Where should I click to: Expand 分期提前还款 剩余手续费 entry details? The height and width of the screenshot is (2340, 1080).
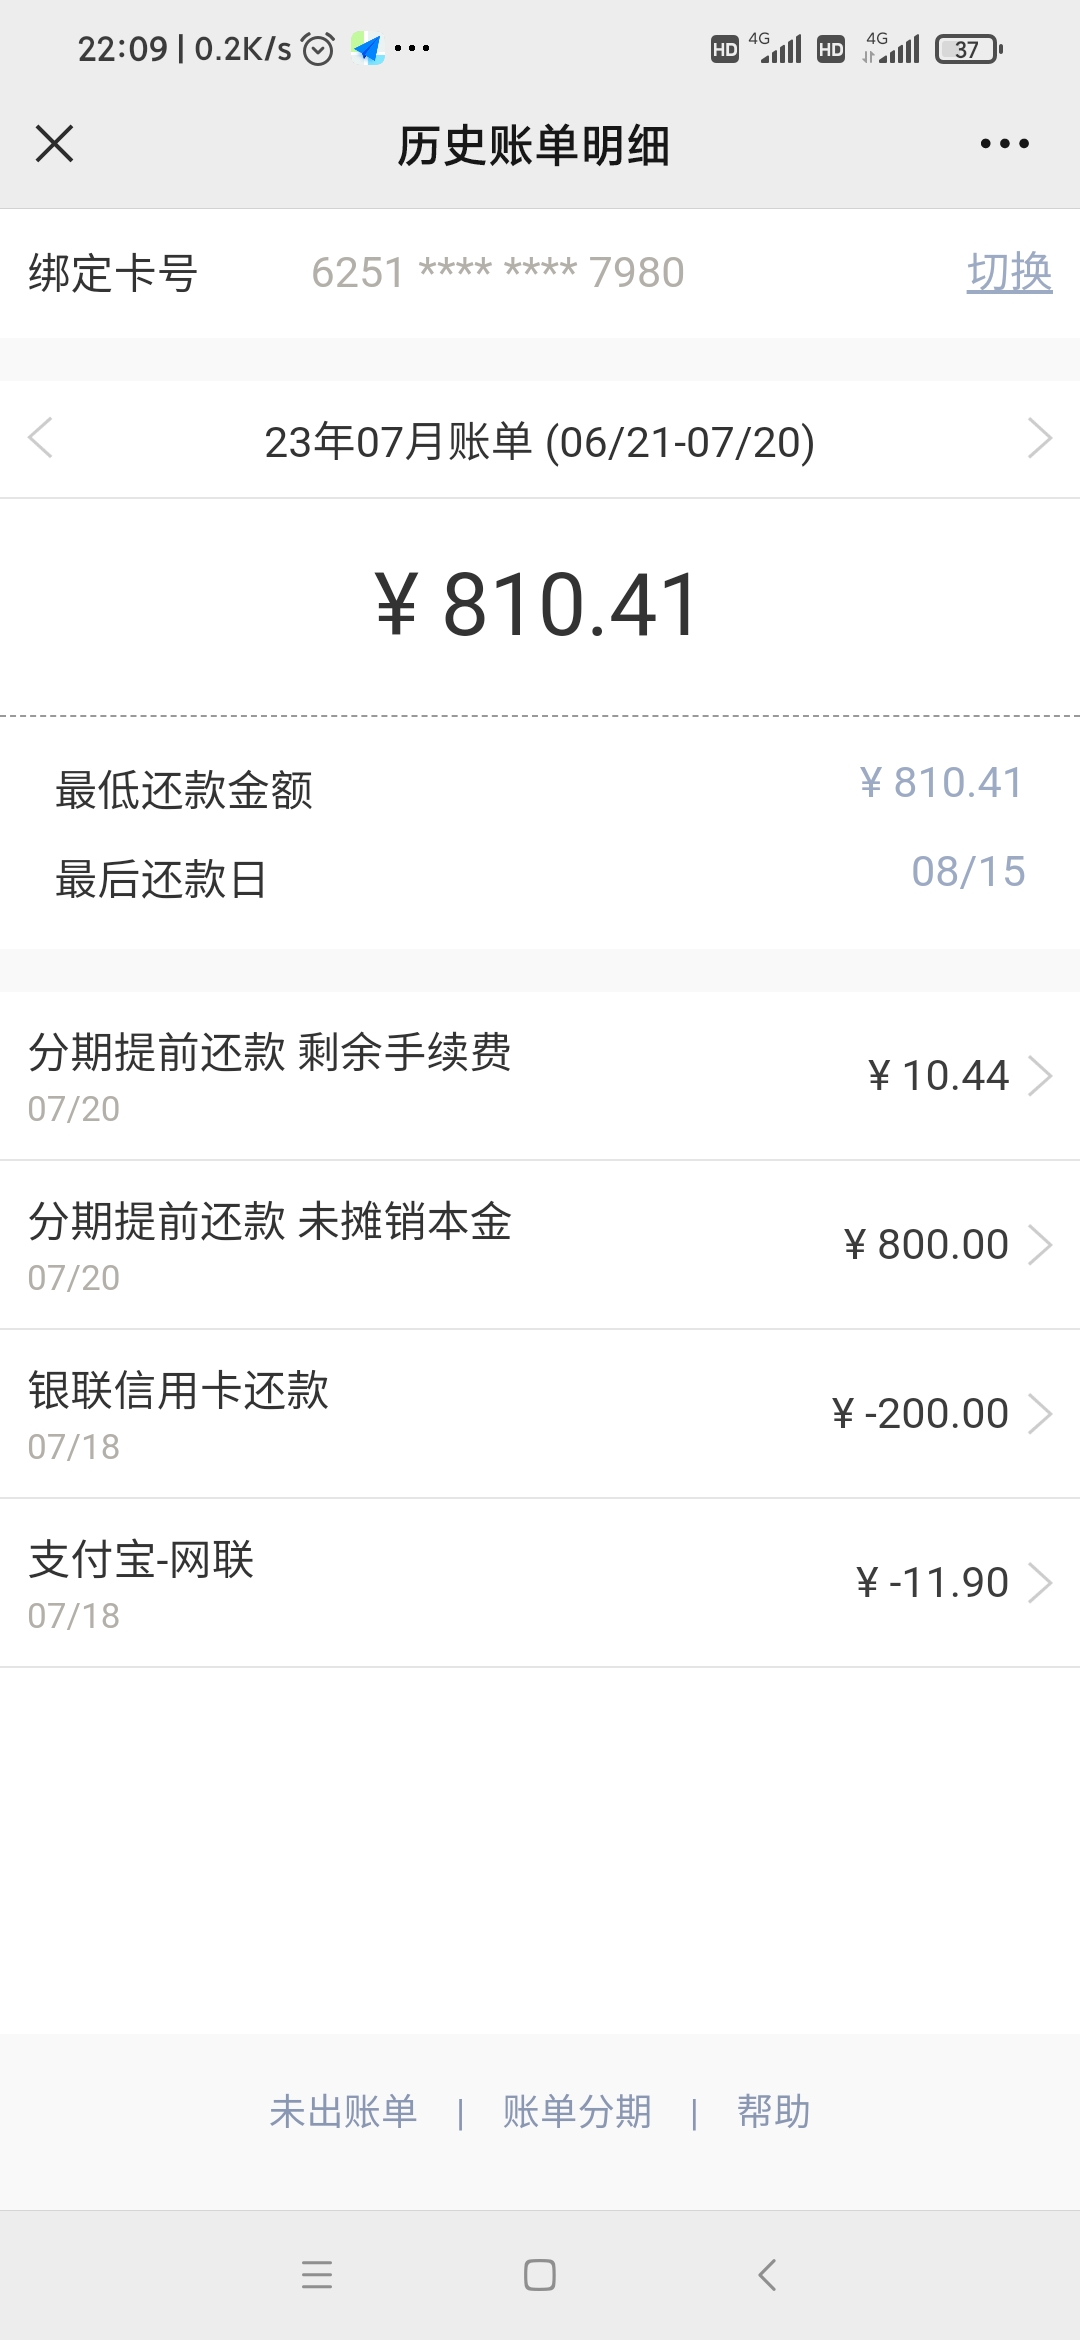[x=540, y=1076]
